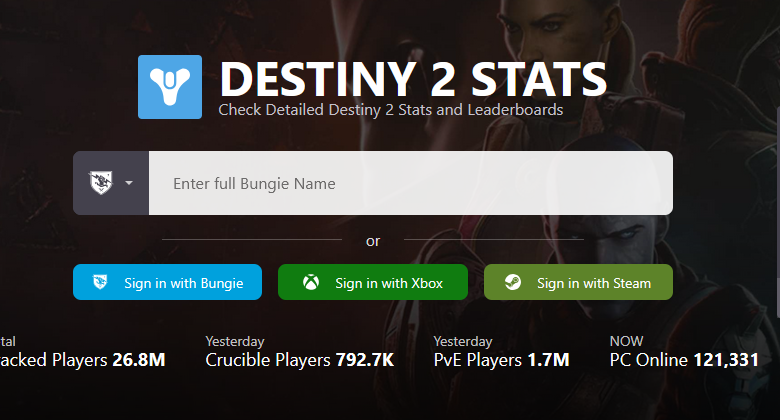Select the PC Online 121,331 counter
The width and height of the screenshot is (780, 420).
684,360
